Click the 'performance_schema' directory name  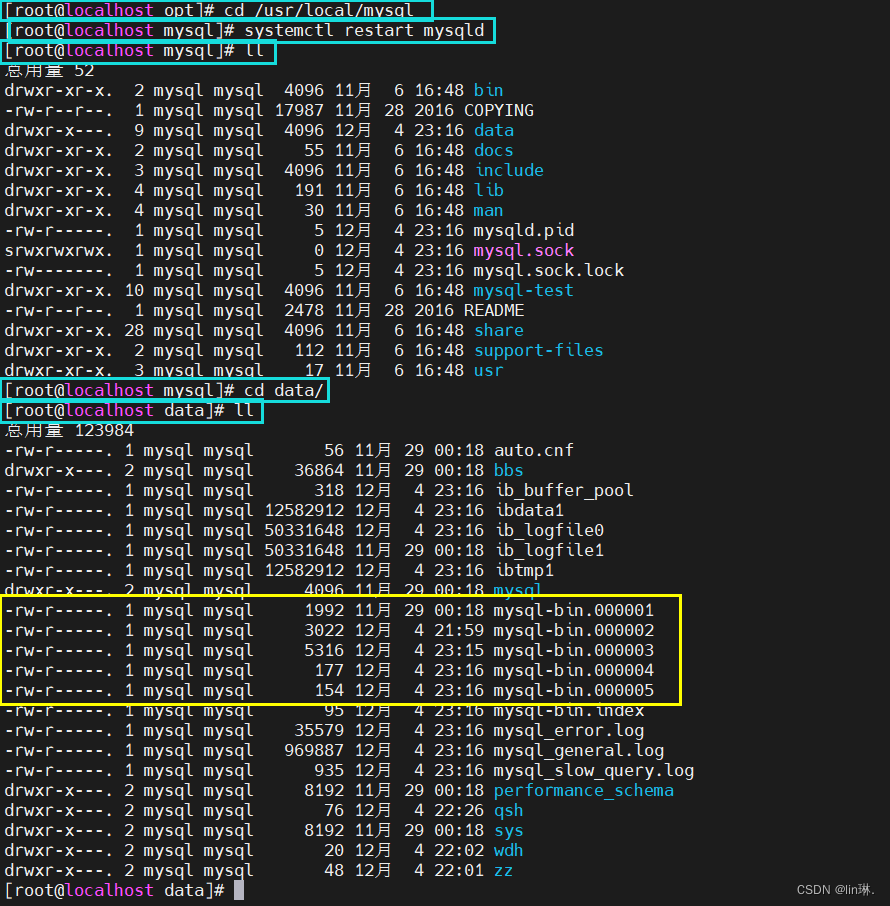pyautogui.click(x=584, y=790)
